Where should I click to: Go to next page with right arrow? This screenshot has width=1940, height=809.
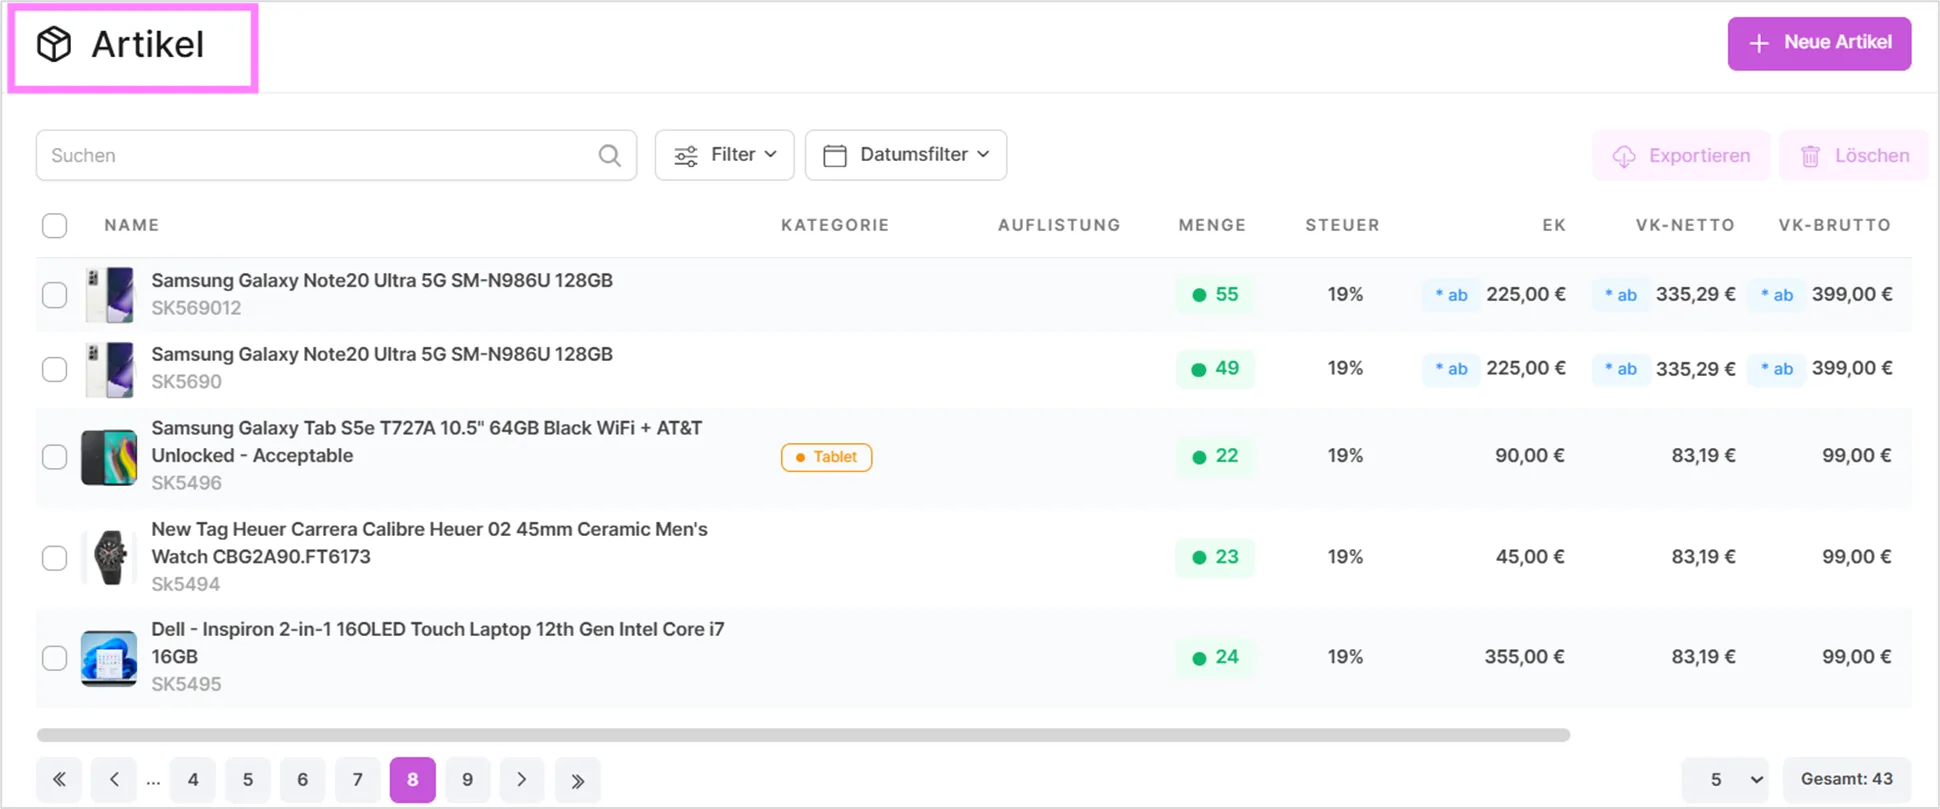click(521, 779)
